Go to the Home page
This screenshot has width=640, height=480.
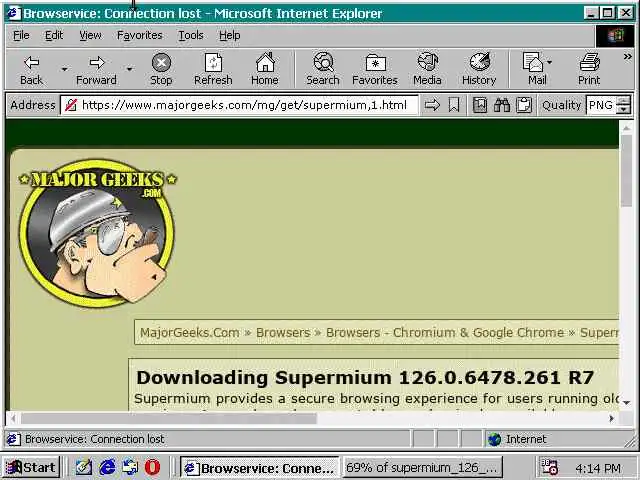click(265, 69)
